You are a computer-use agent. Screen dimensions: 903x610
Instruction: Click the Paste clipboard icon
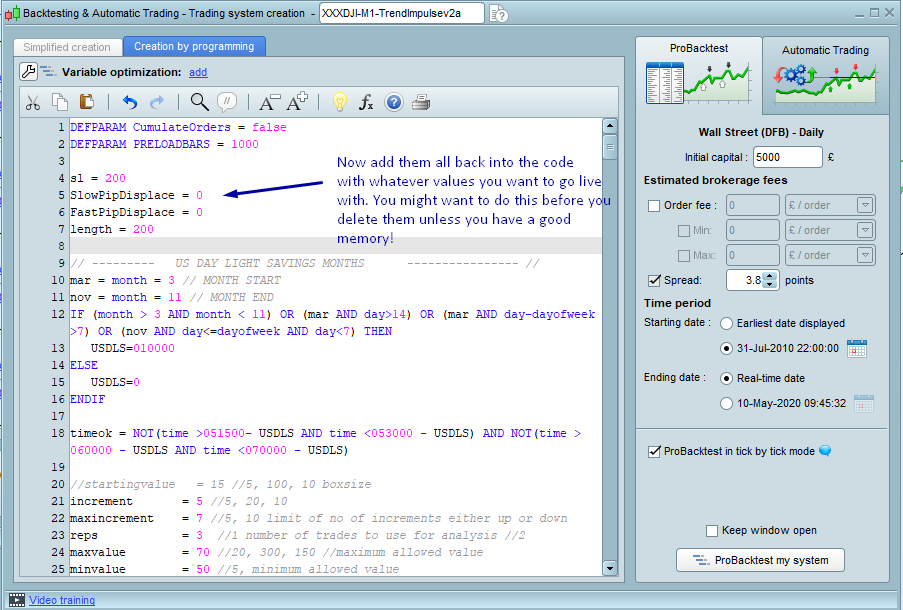pos(86,102)
